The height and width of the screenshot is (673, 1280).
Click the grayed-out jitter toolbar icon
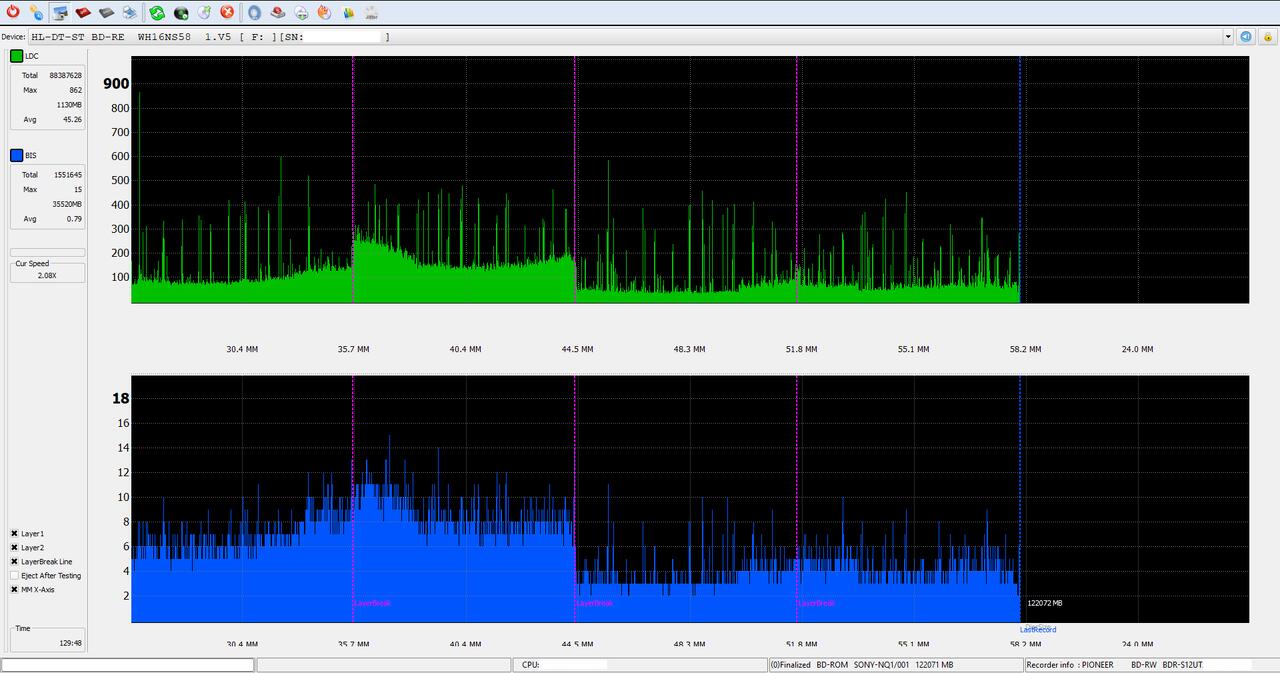coord(371,12)
